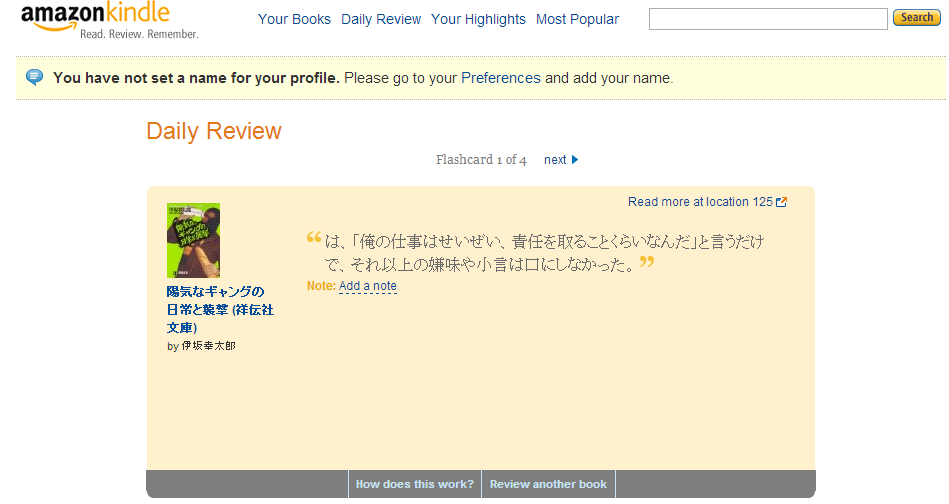The image size is (949, 504).
Task: Click the Daily Review heading
Action: tap(214, 131)
